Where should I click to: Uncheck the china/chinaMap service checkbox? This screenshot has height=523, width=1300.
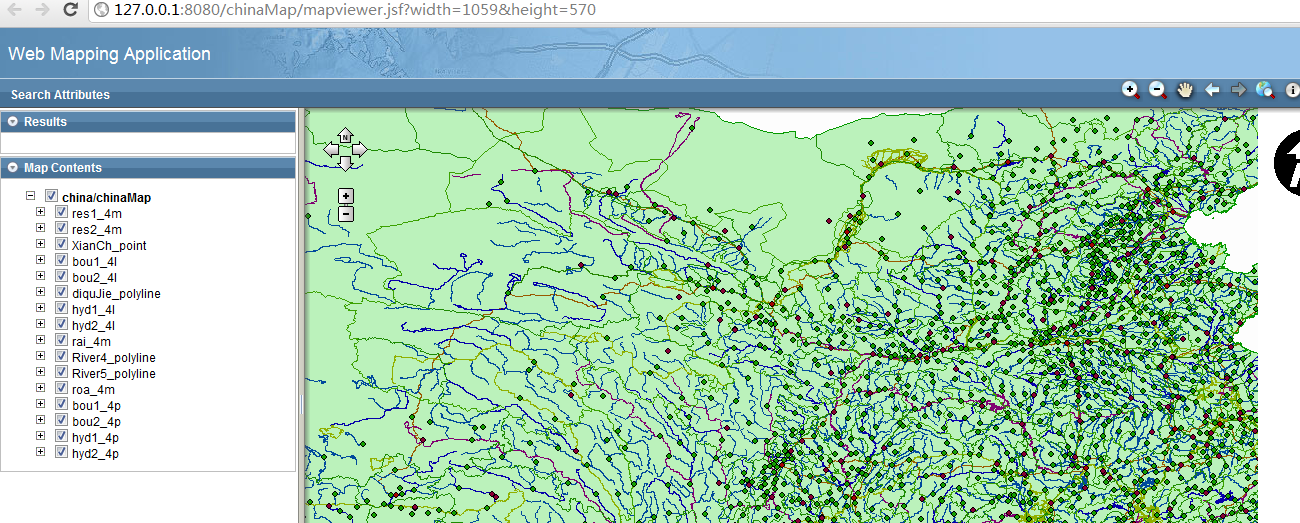point(51,197)
